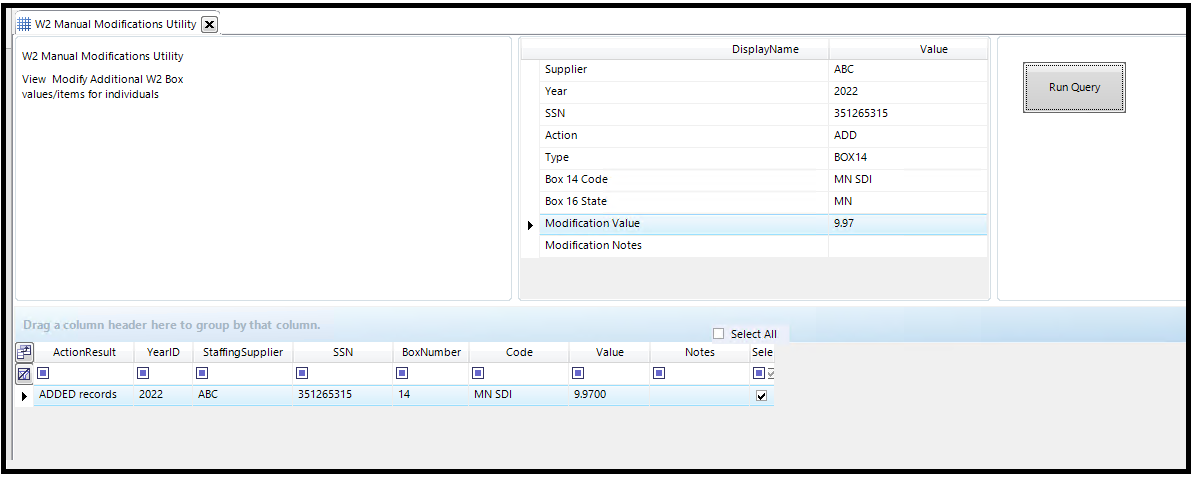Click the Modification Notes value field
Viewport: 1193px width, 480px height.
tap(908, 246)
